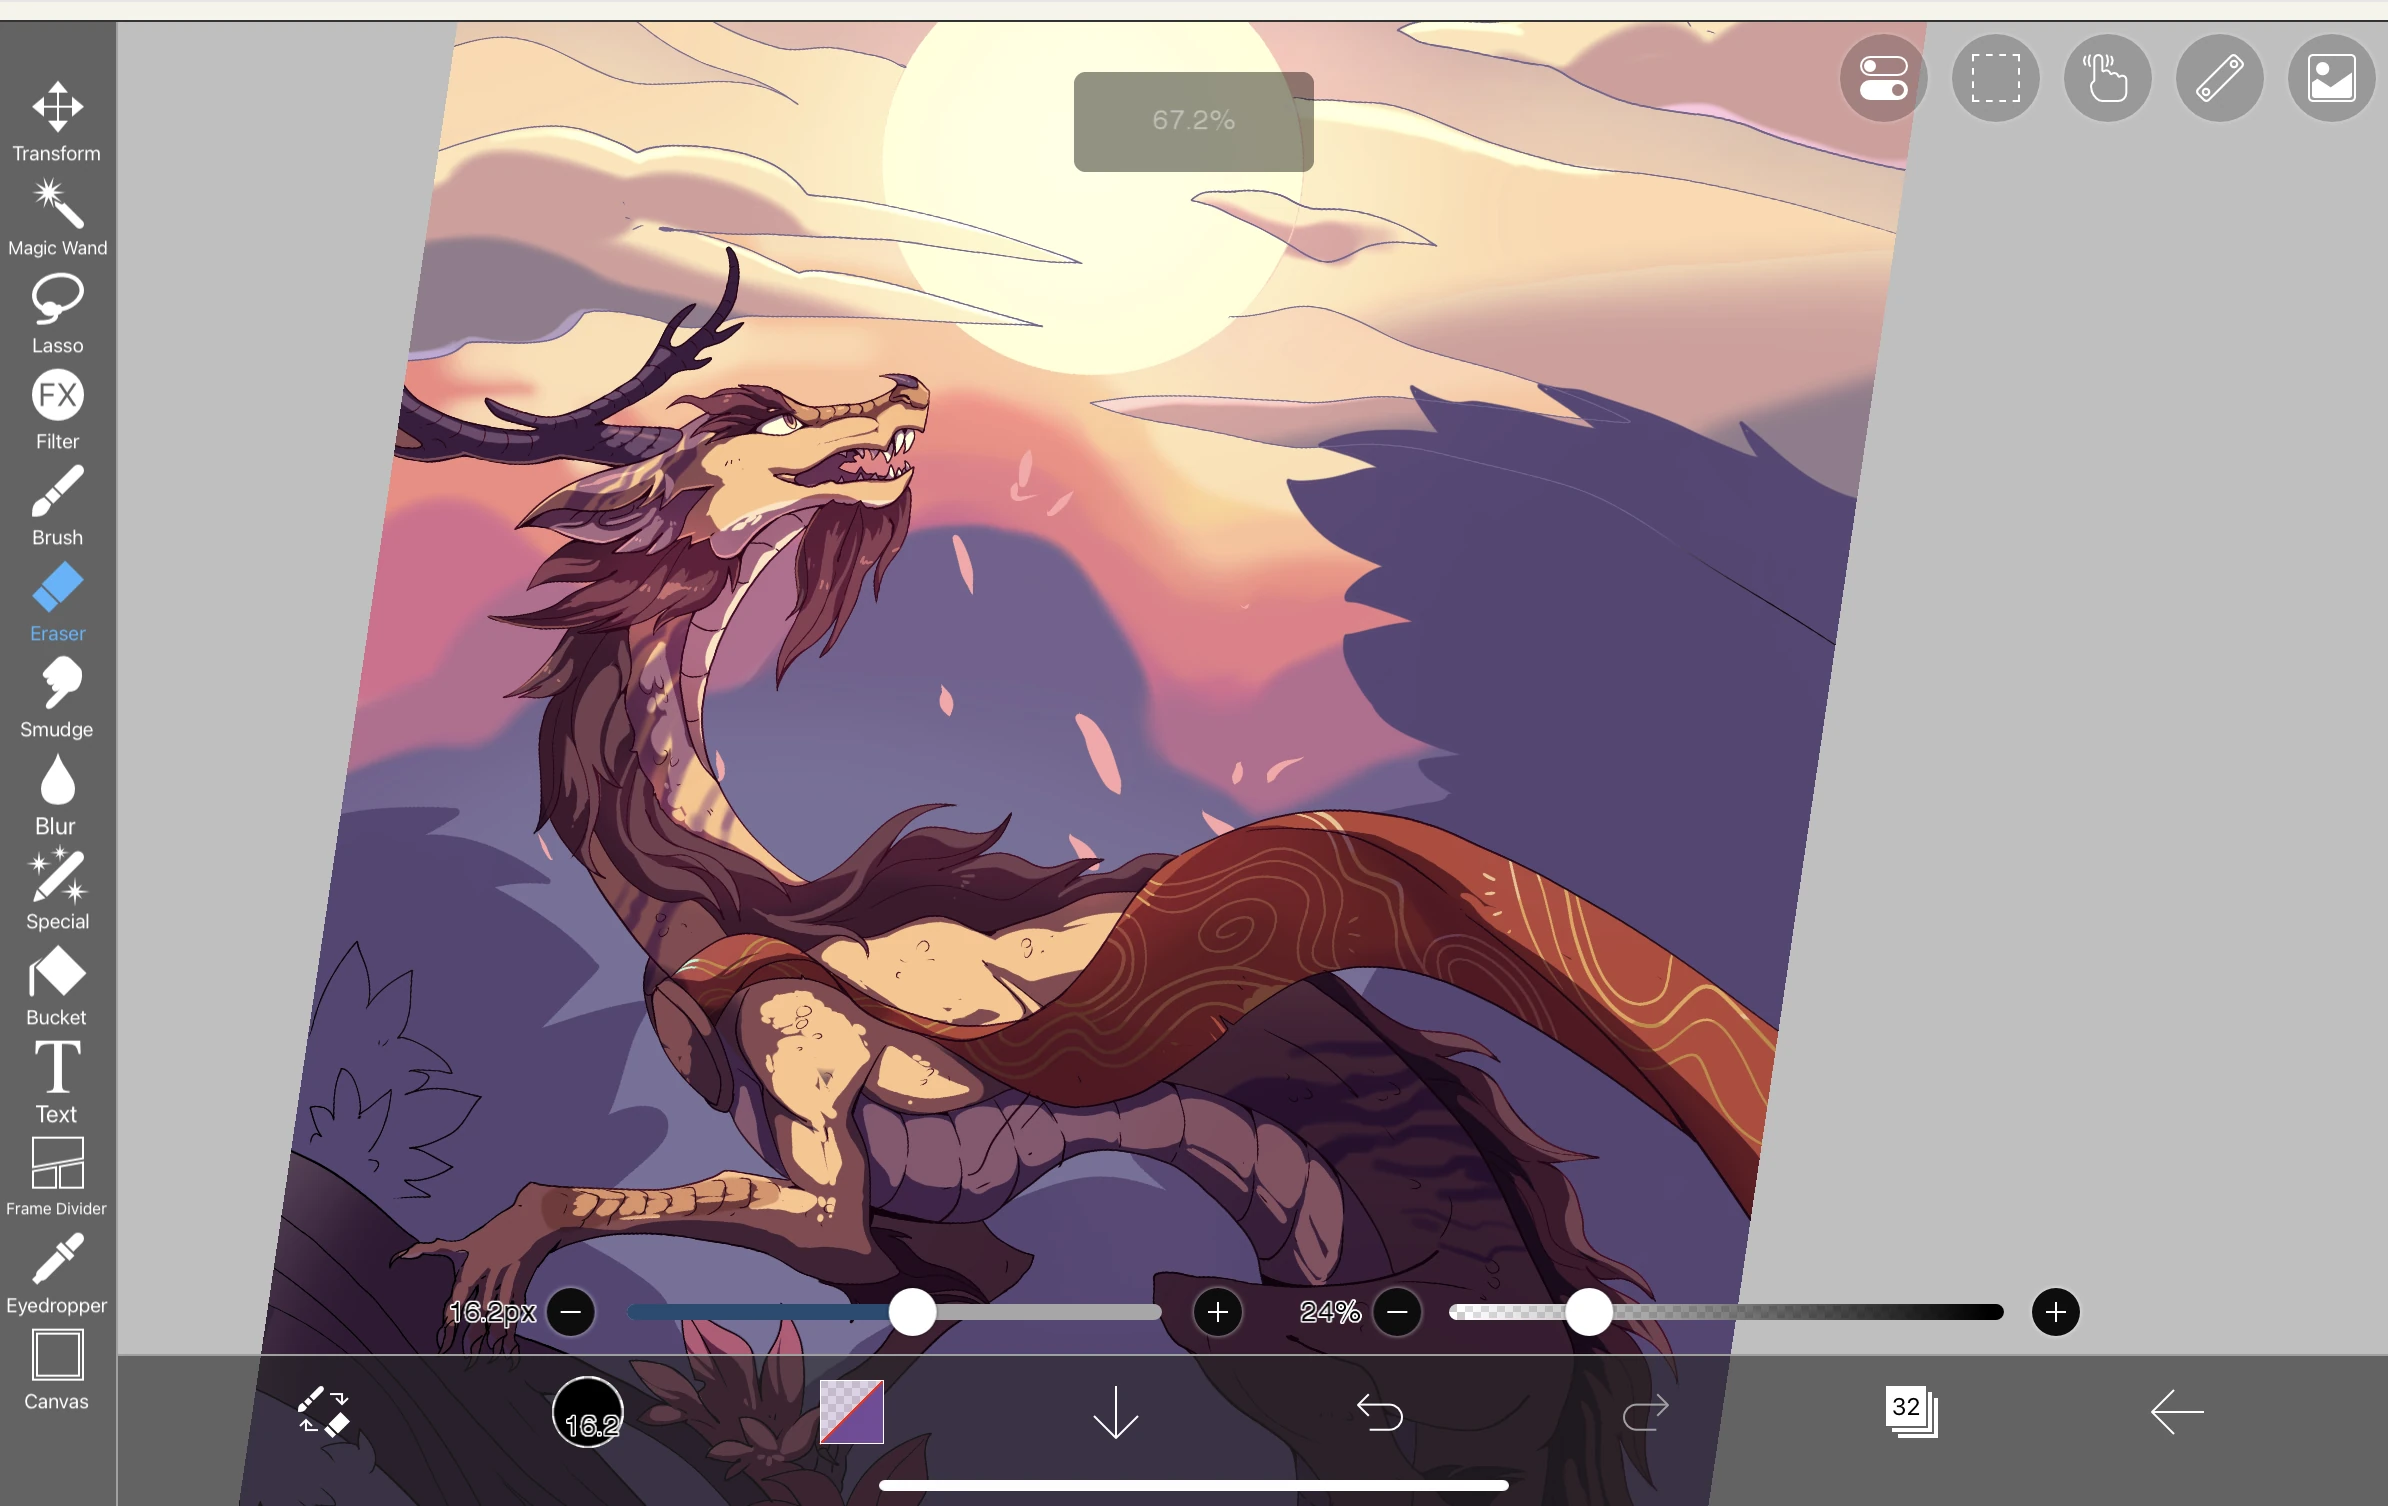Activate the finger-touch gesture mode

click(x=2107, y=77)
